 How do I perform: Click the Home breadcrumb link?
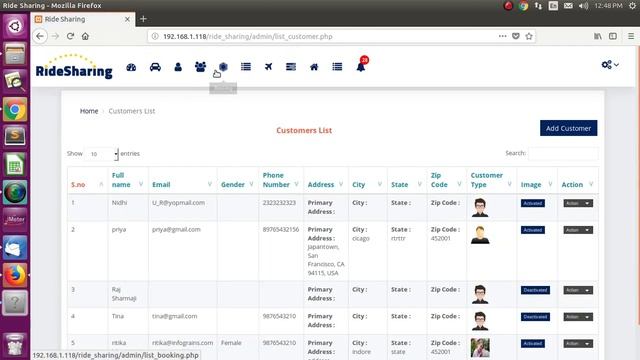(89, 111)
